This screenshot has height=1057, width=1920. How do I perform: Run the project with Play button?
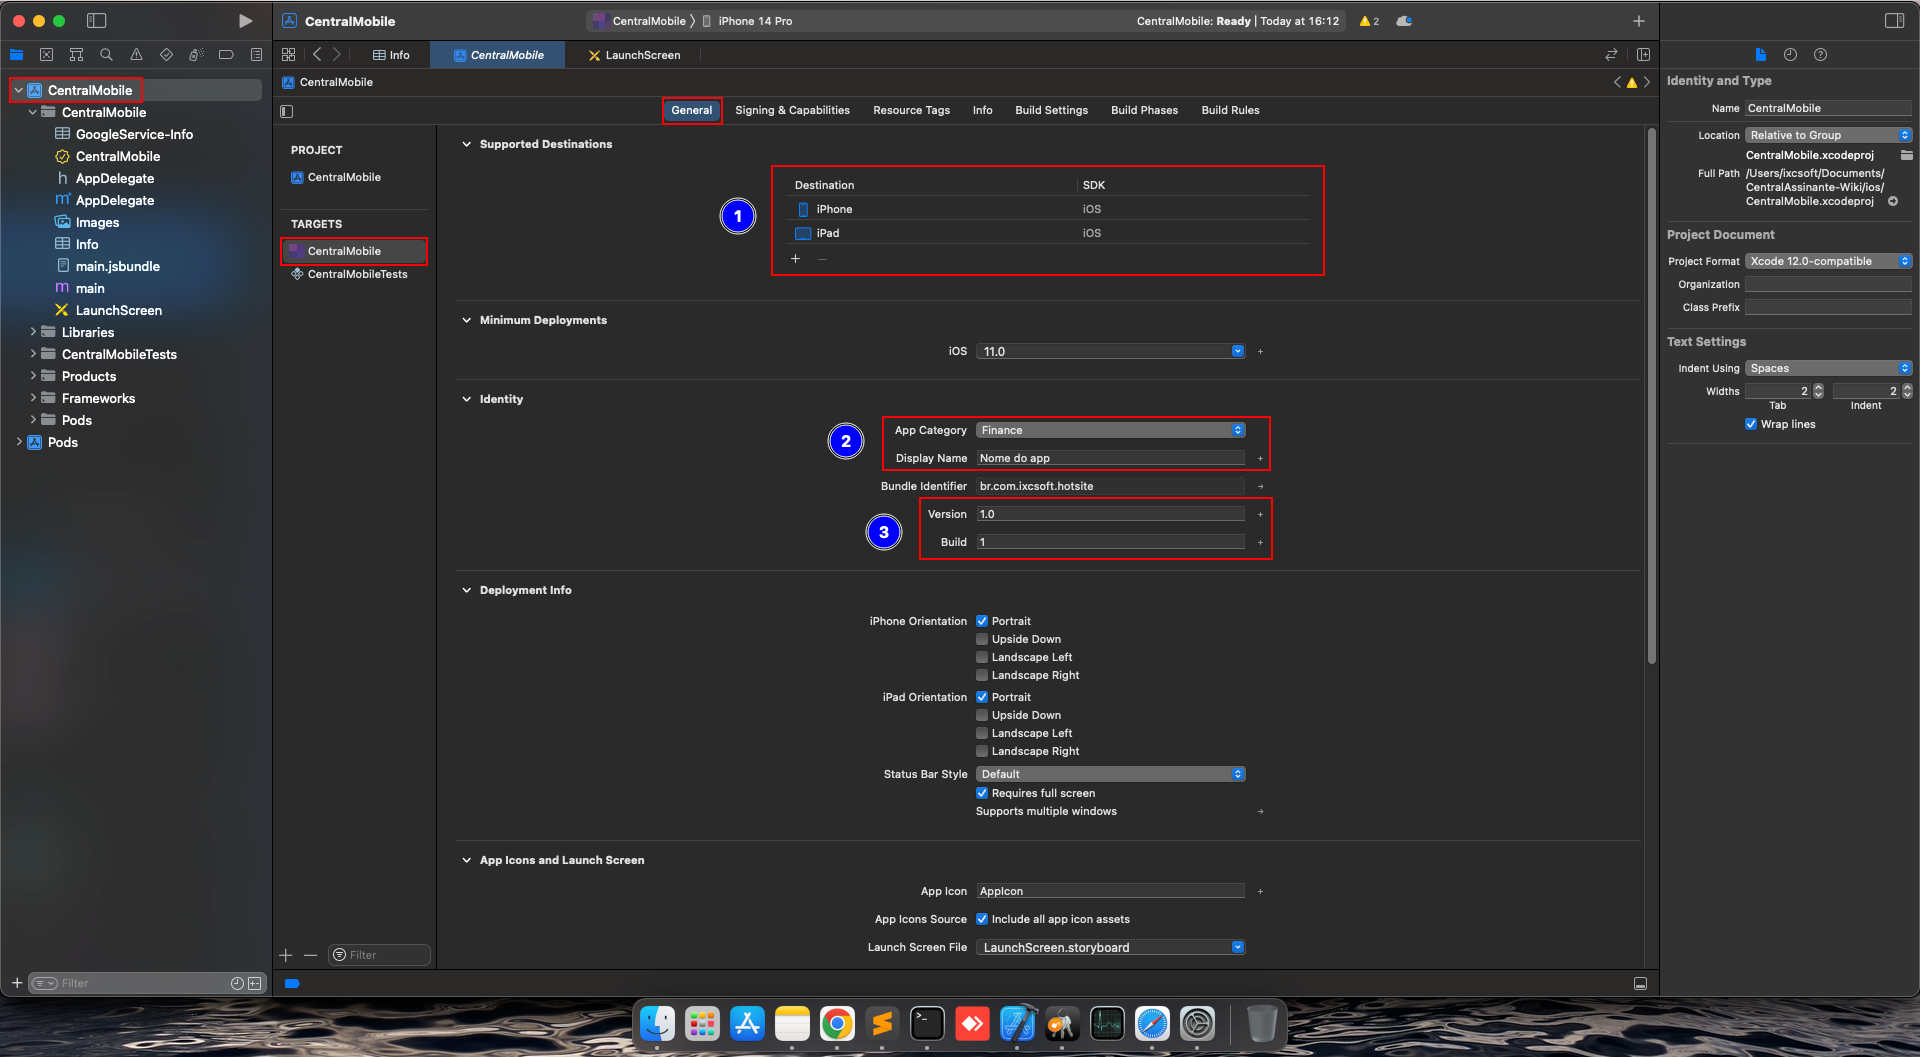(245, 21)
